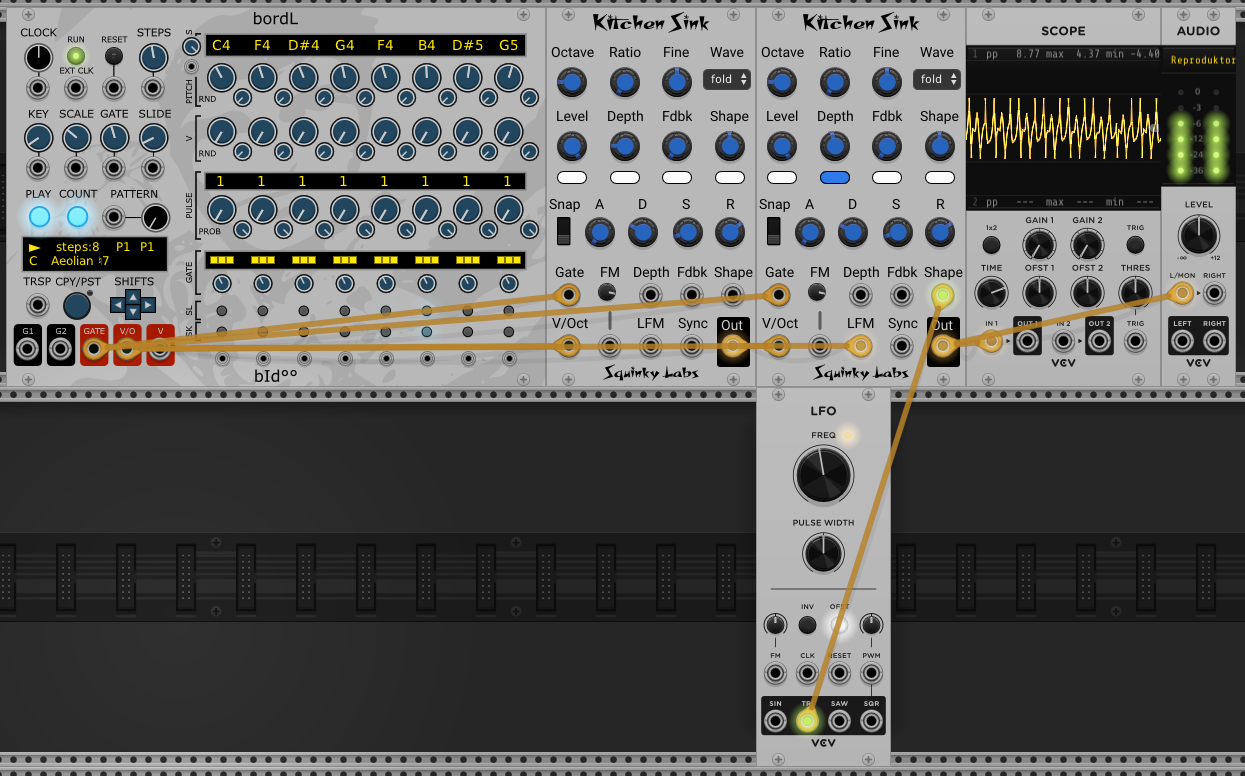Screen dimensions: 1245x776
Task: Click the CPY/PST button on bordL
Action: point(76,306)
